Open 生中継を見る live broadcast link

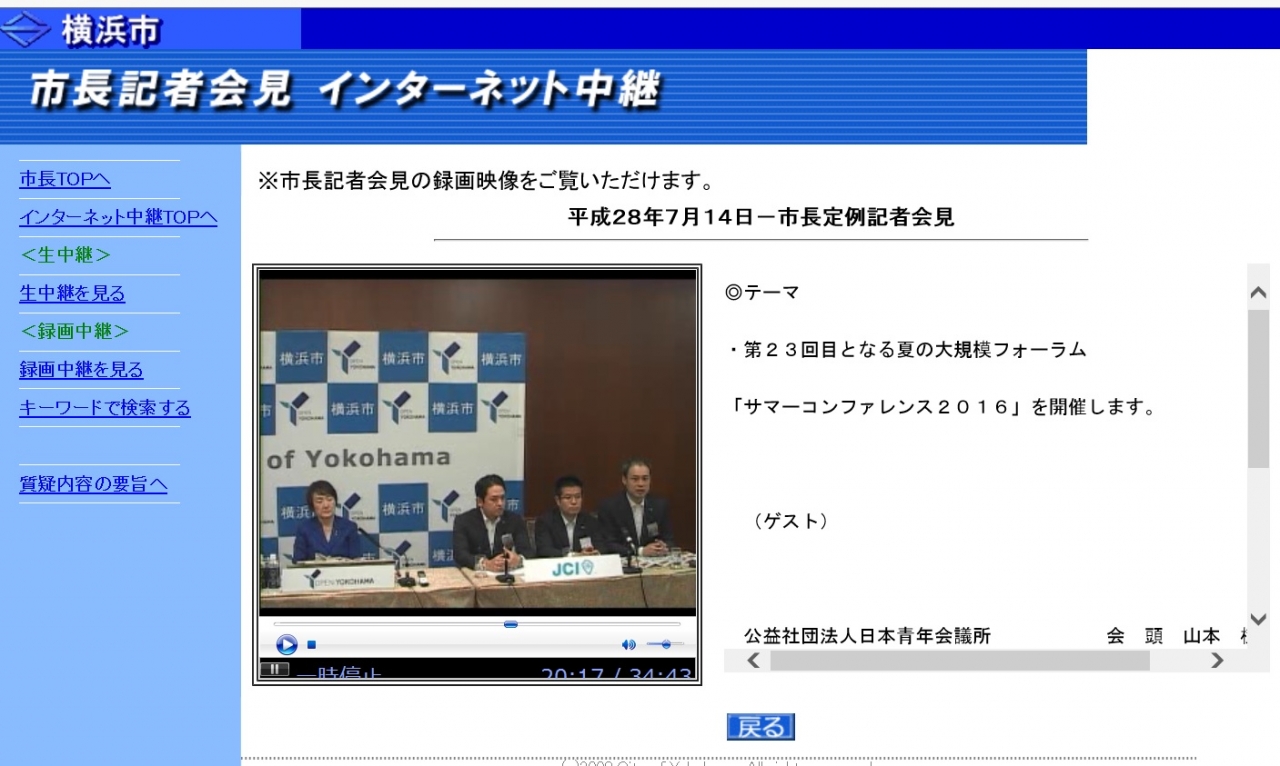72,294
